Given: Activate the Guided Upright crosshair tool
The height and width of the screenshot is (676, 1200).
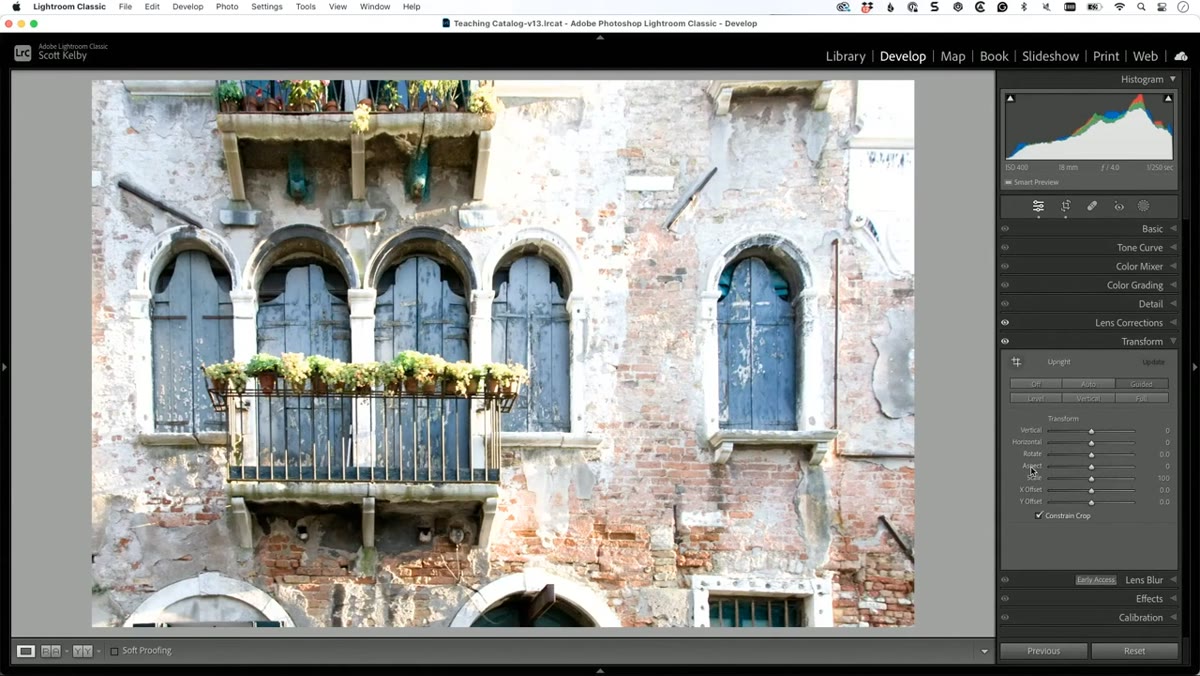Looking at the screenshot, I should 1016,362.
